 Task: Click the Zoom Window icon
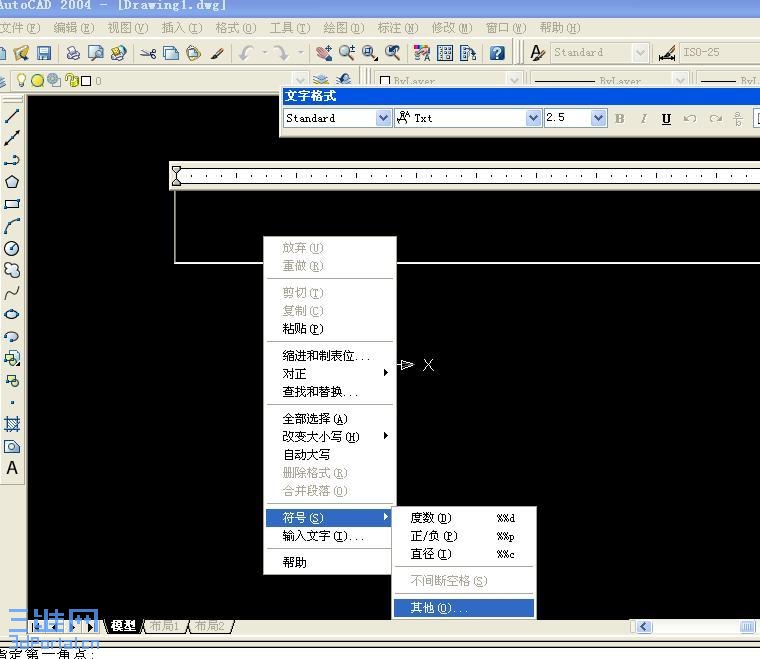(369, 53)
